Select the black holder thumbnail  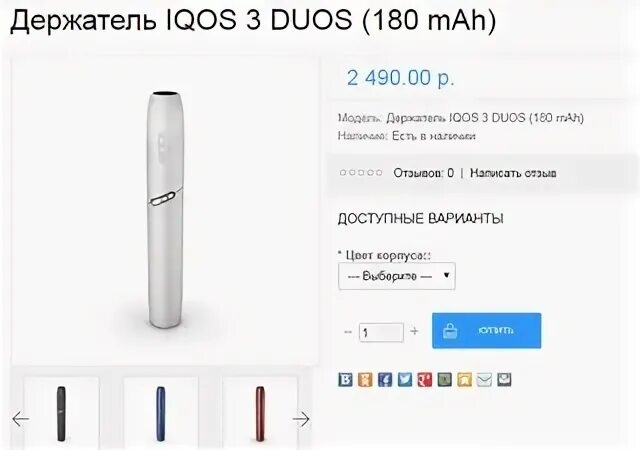[x=61, y=413]
